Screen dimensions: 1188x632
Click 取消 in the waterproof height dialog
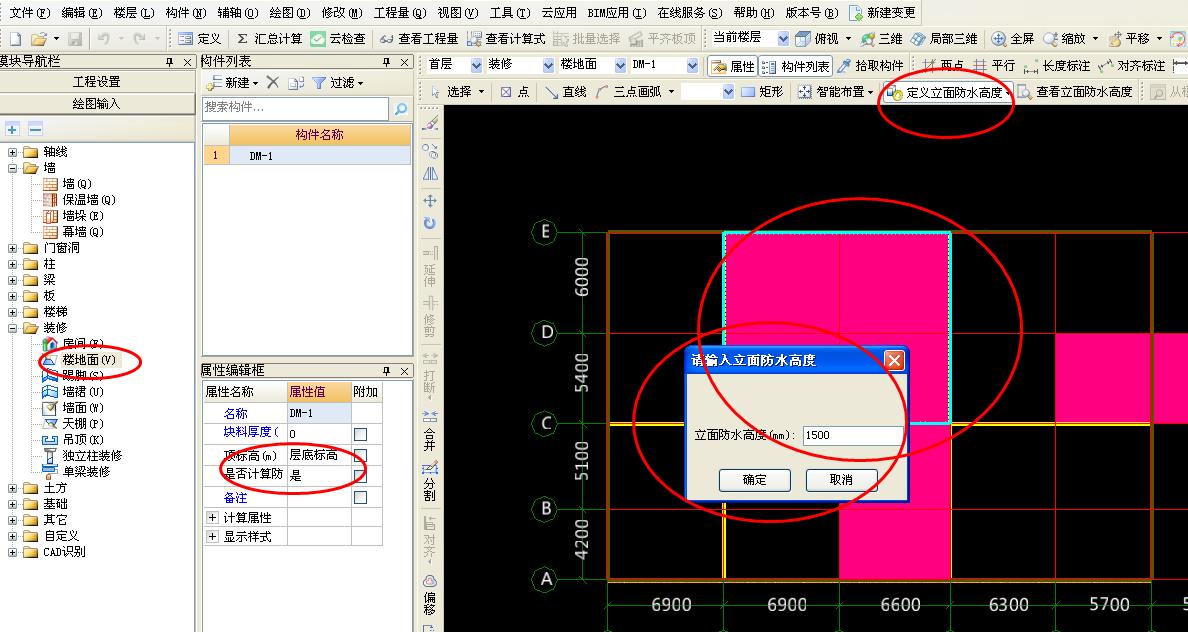(x=841, y=480)
